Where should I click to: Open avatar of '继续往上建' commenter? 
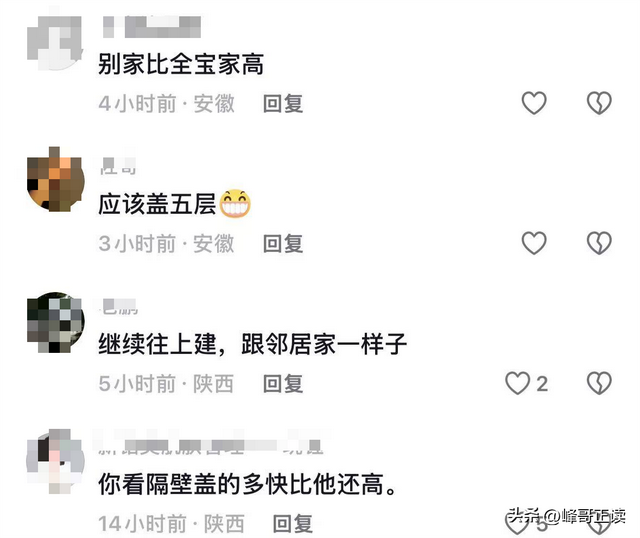55,322
